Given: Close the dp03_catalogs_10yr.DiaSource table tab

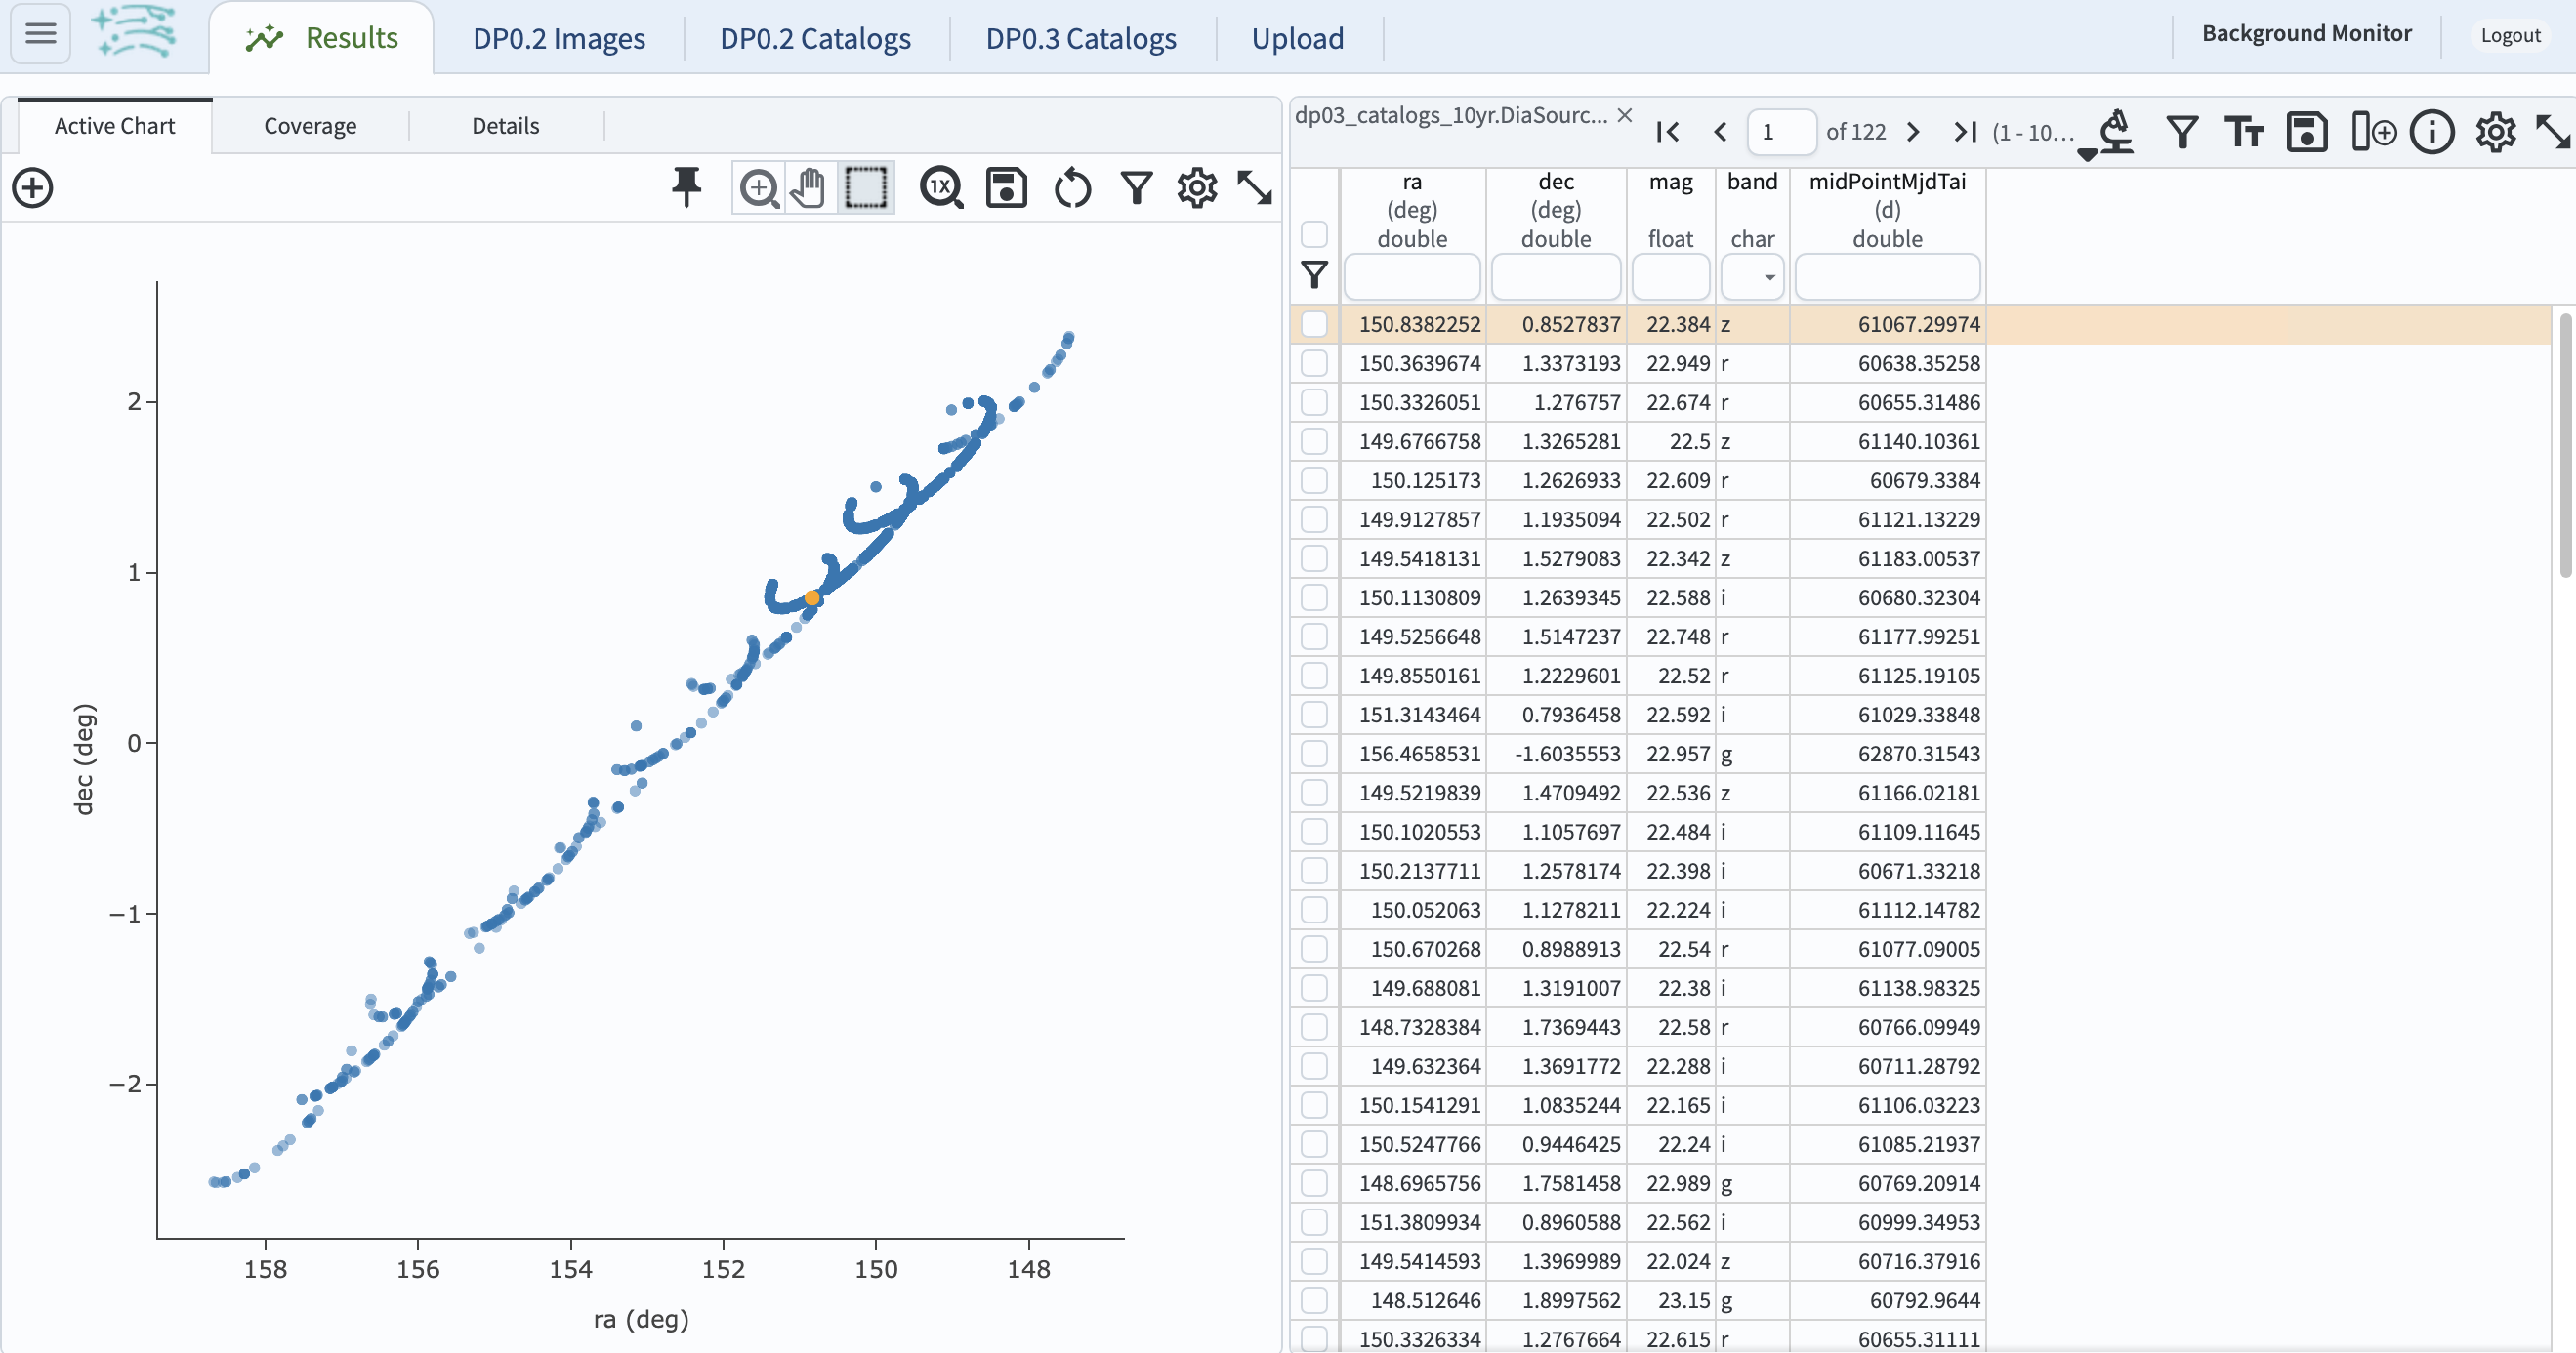Looking at the screenshot, I should [1625, 115].
